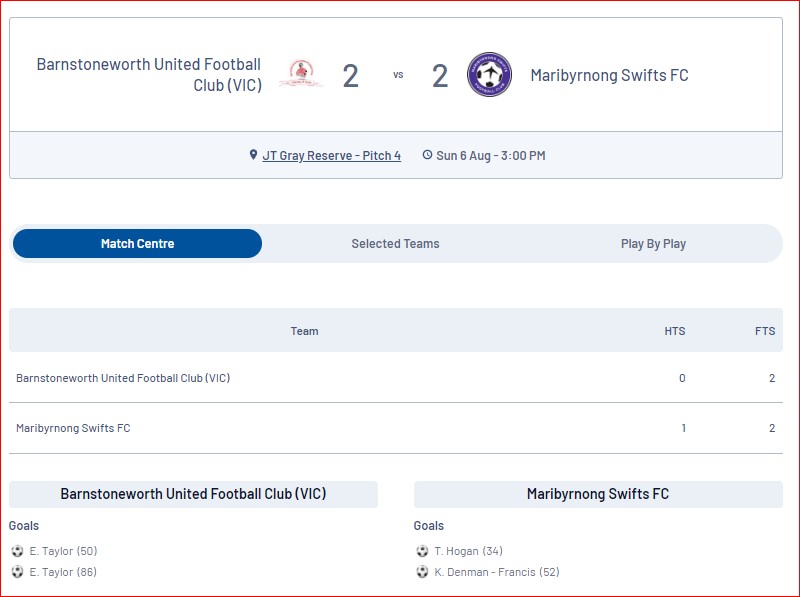Screen dimensions: 800x597
Task: Click the Barnstoneworth United club logo
Action: pos(301,74)
